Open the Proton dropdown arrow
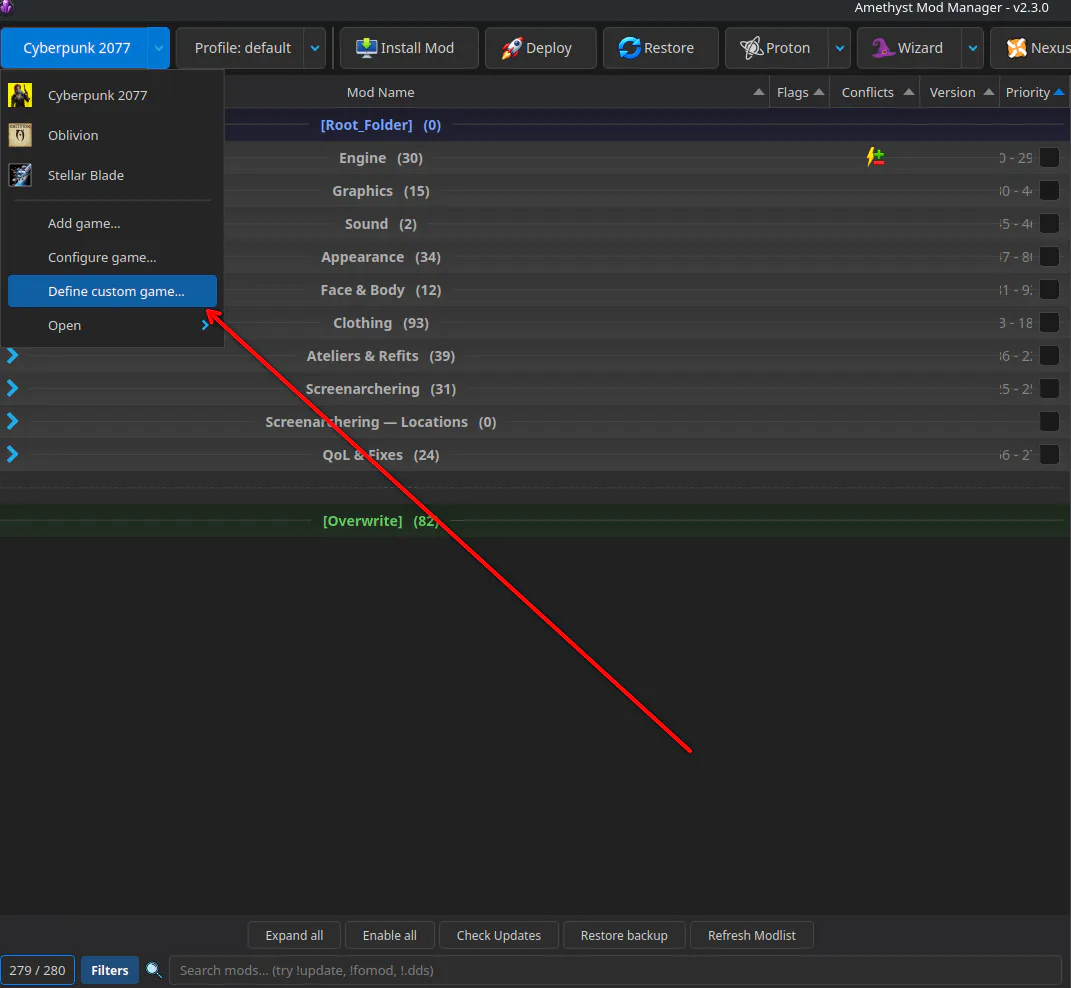Screen dimensions: 1071x988 click(839, 48)
